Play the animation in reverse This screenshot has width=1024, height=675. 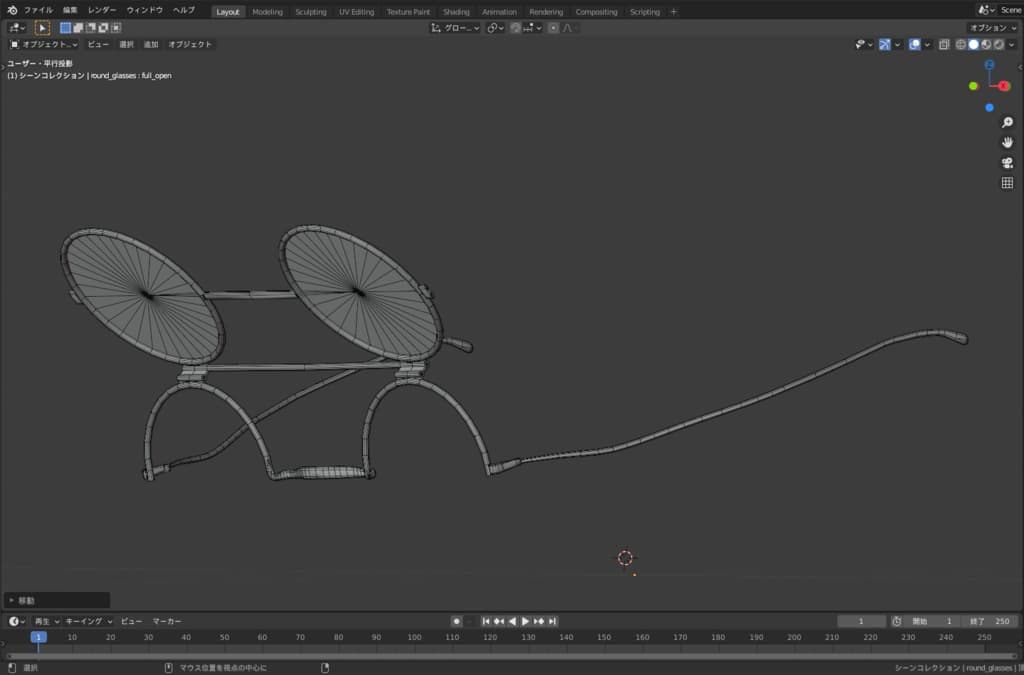tap(512, 621)
